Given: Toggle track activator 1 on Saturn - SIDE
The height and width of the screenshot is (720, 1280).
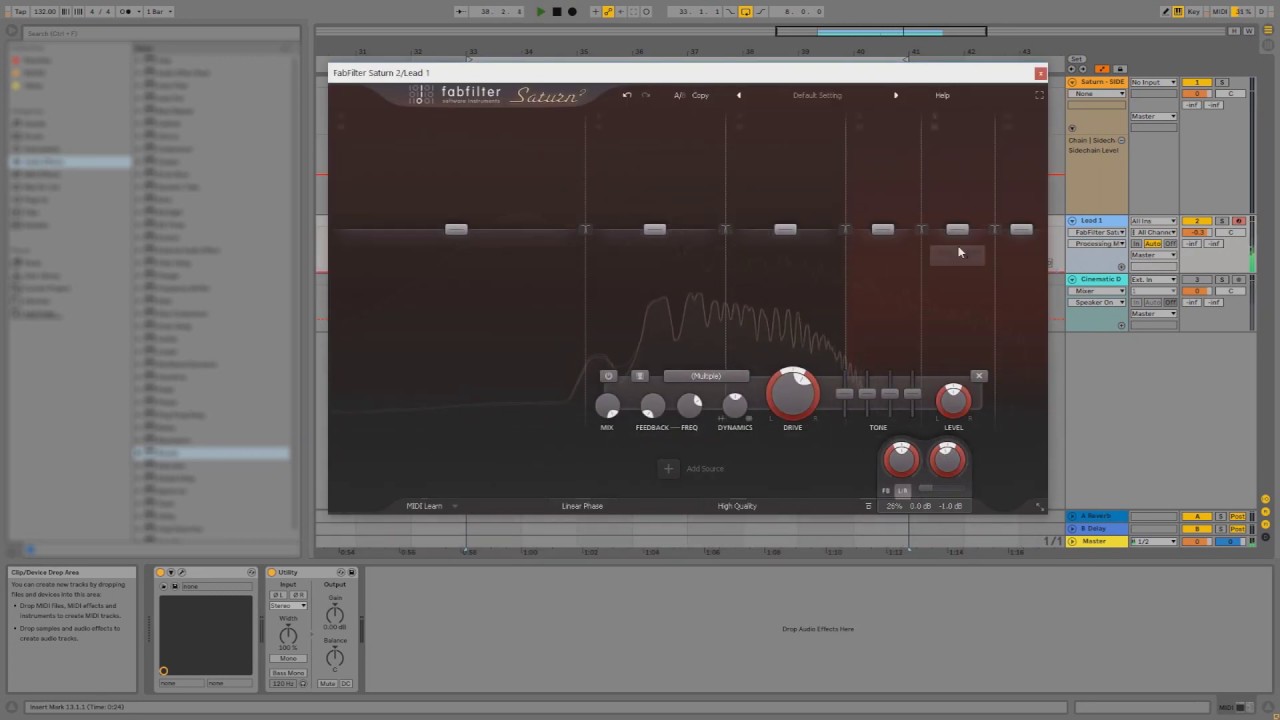Looking at the screenshot, I should click(x=1197, y=82).
